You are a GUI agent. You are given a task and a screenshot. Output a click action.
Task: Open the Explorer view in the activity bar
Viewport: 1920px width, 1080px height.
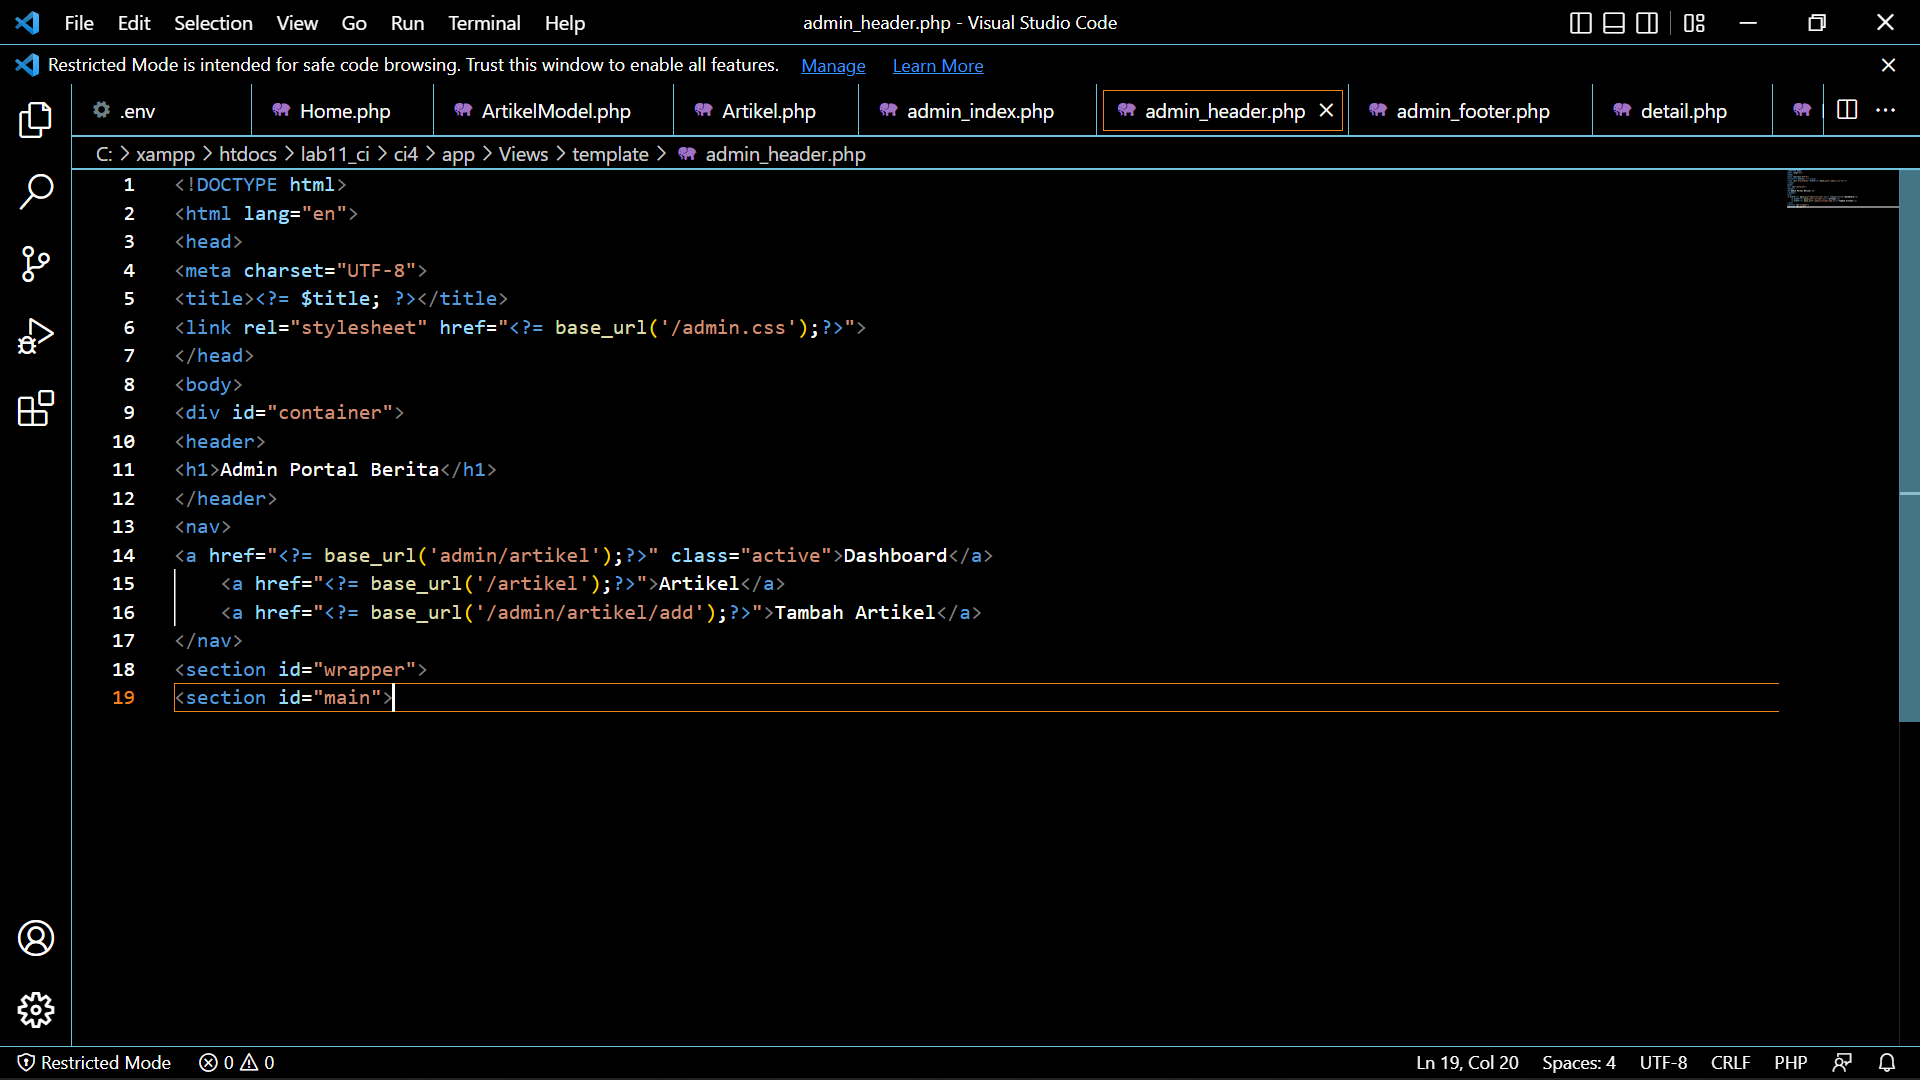[35, 120]
